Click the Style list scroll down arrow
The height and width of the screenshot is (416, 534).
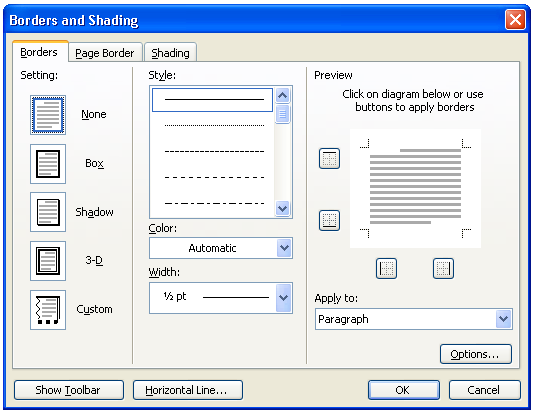[x=282, y=208]
